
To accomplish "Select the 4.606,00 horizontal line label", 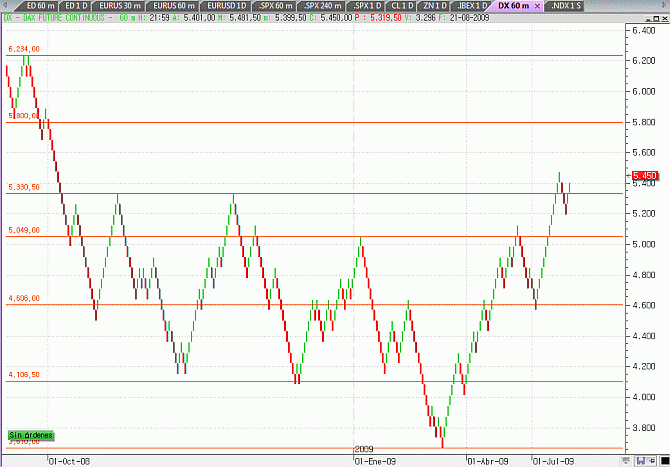I will click(x=24, y=298).
